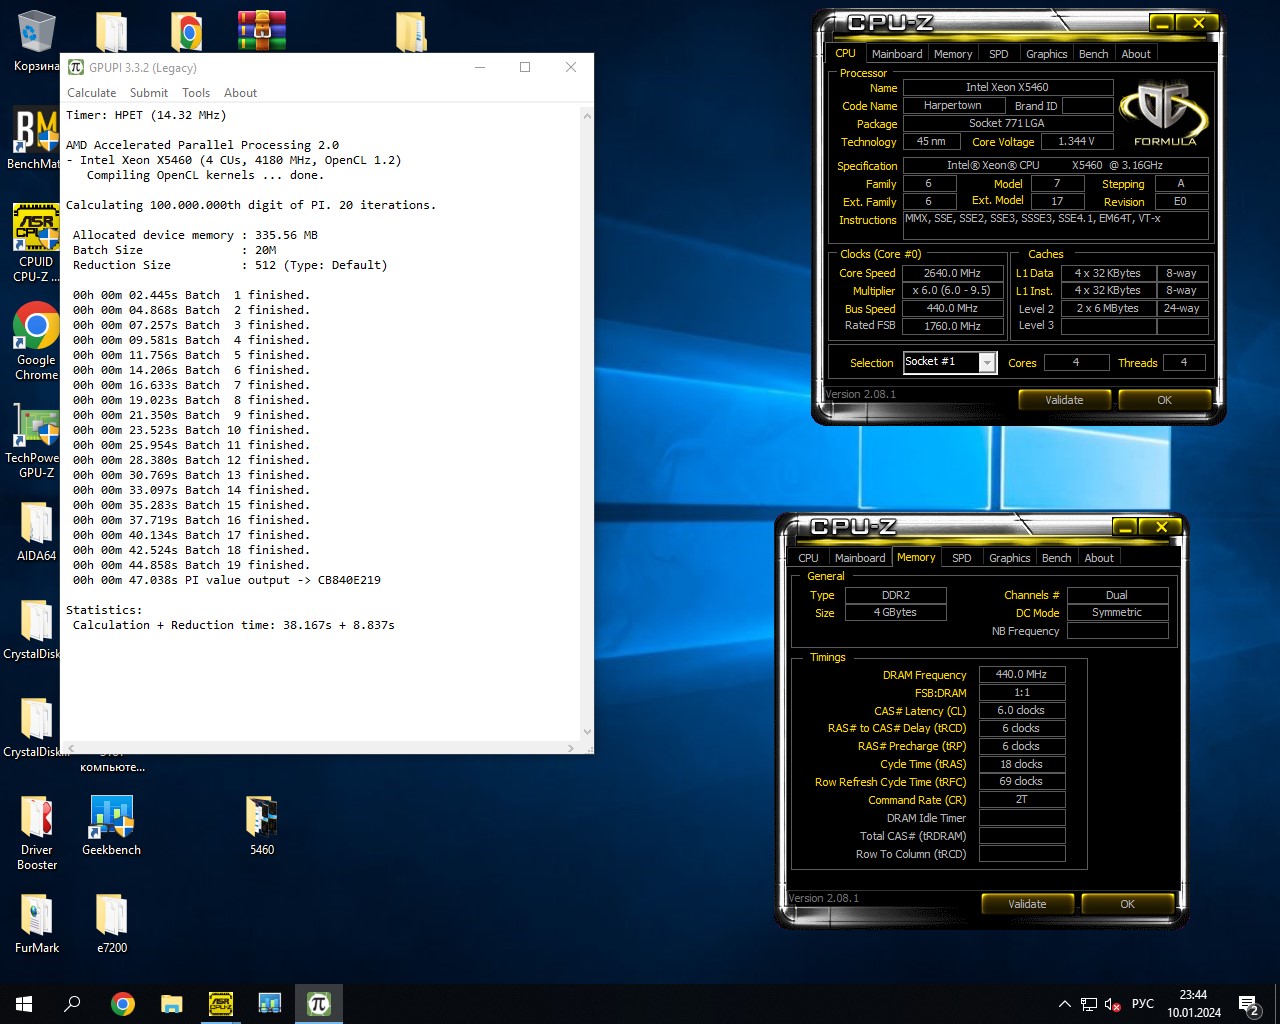
Task: Minimize the upper CPU-Z window
Action: (x=1161, y=23)
